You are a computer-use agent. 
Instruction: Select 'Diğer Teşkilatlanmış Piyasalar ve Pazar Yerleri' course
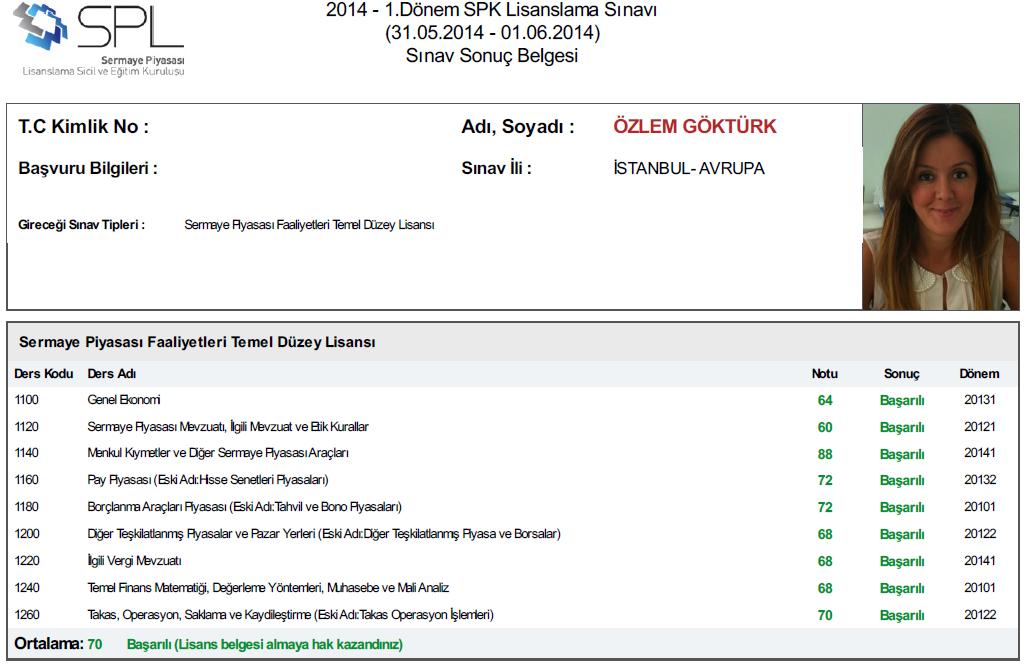[324, 534]
